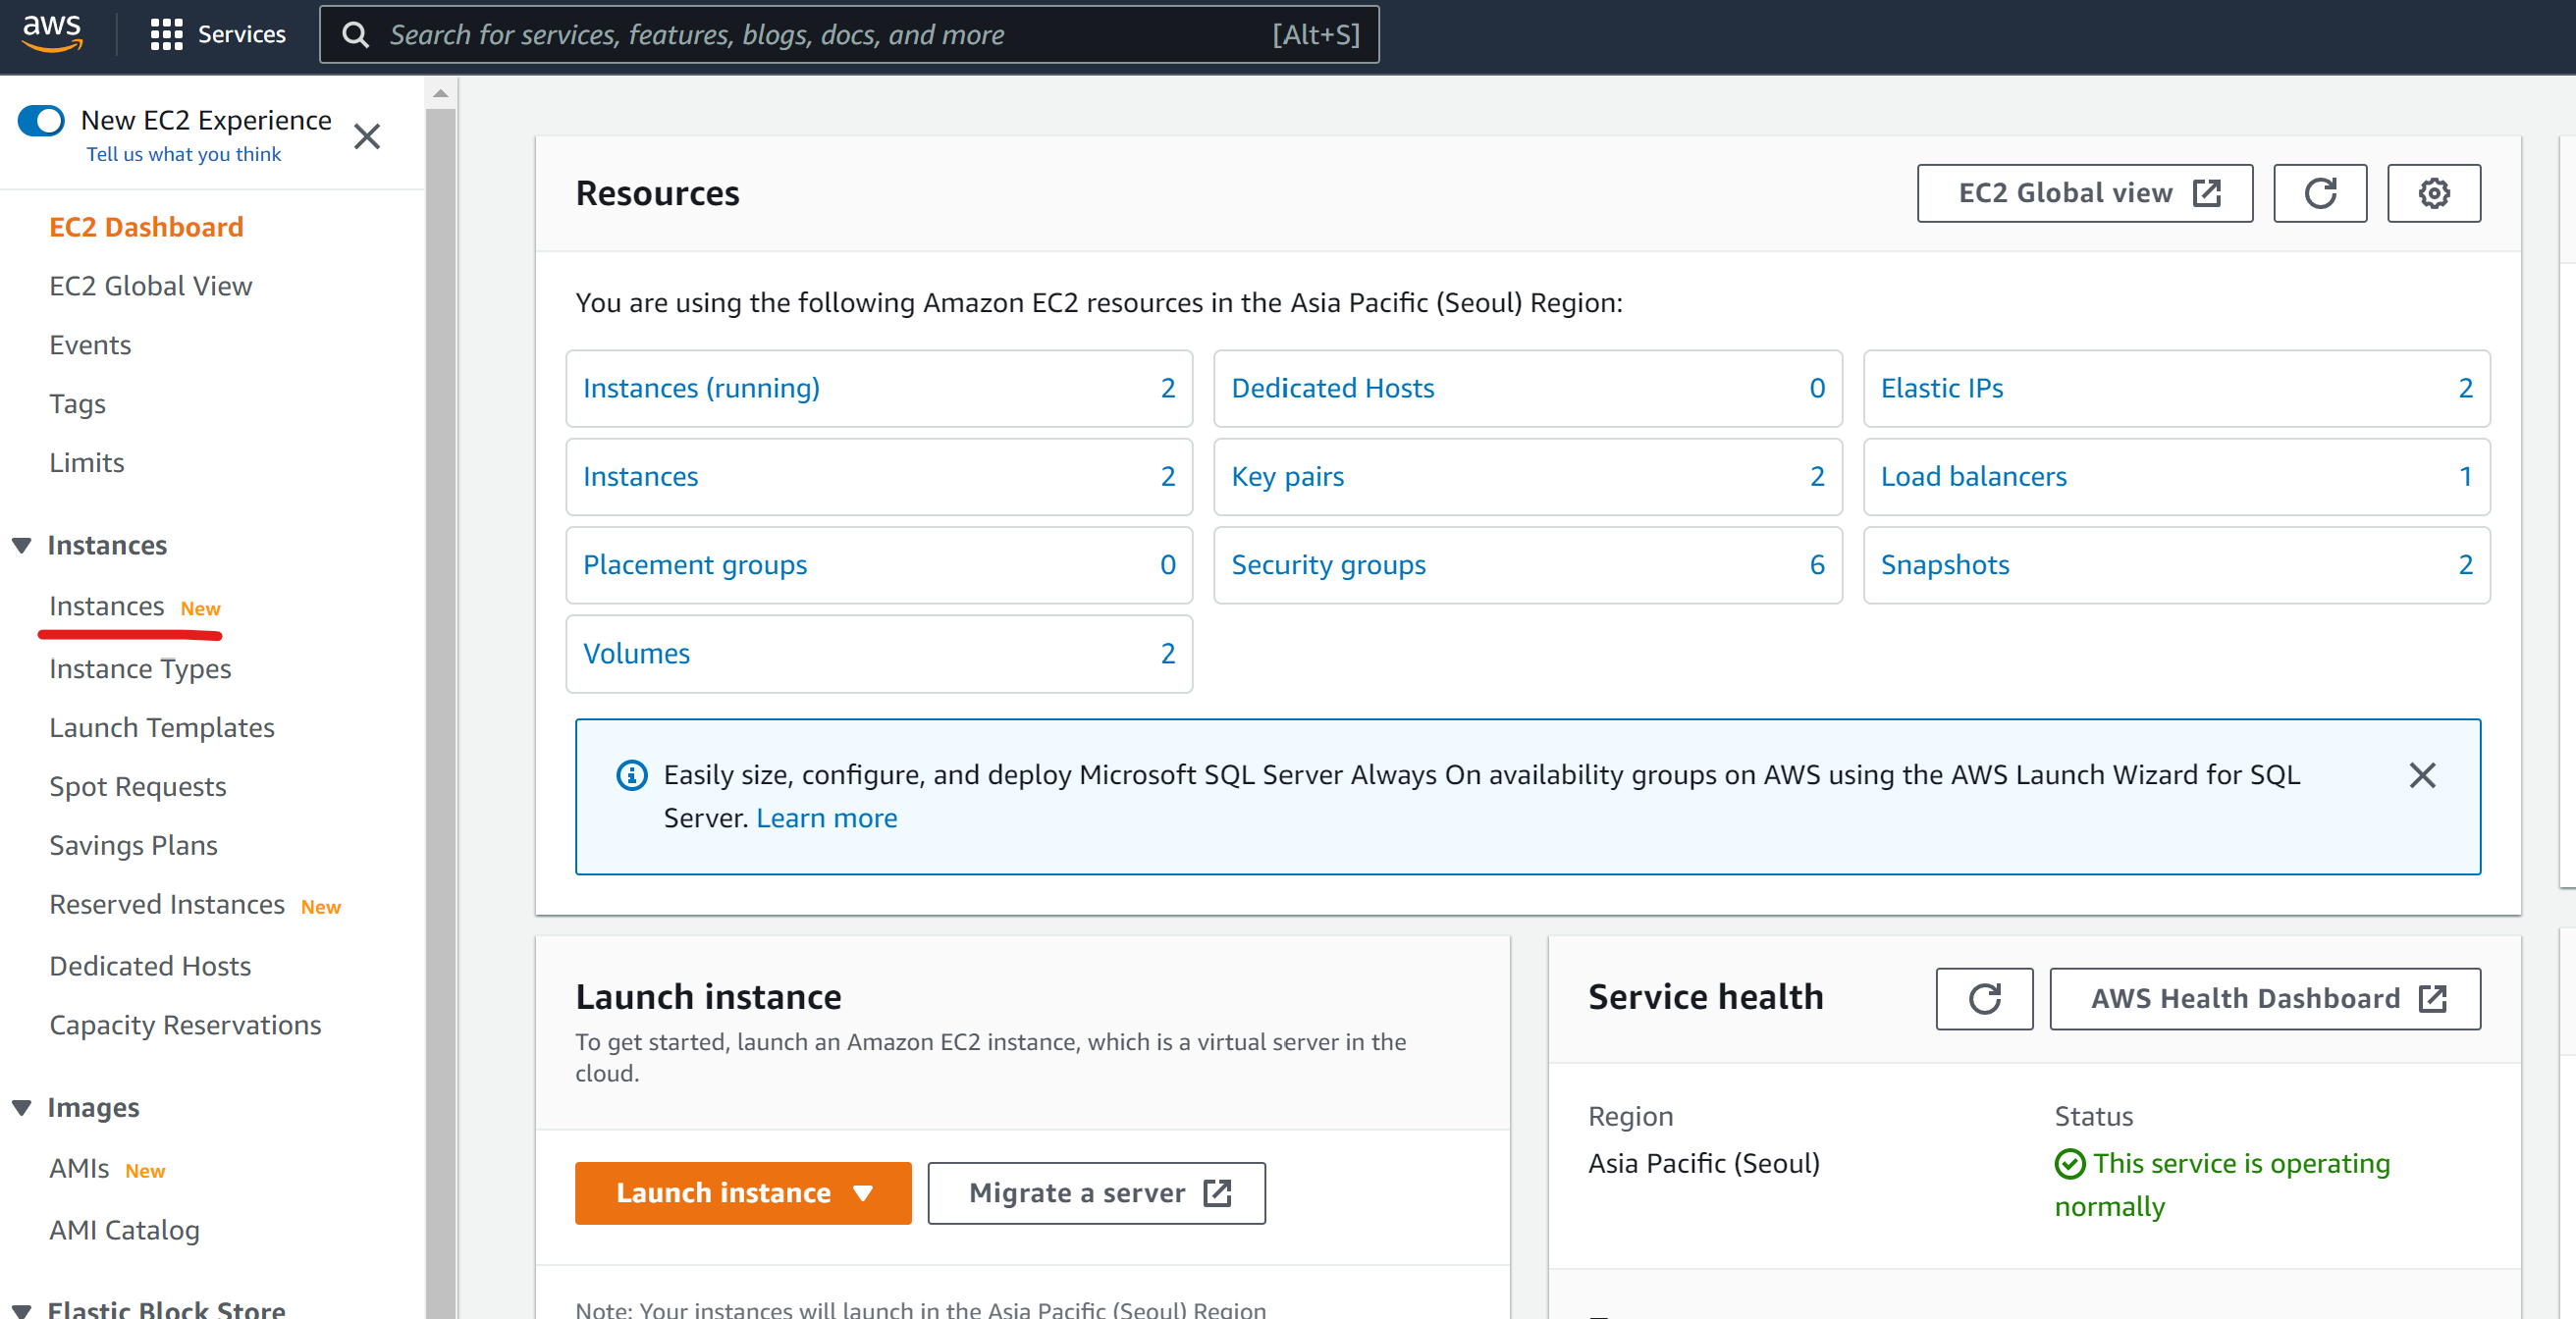The height and width of the screenshot is (1319, 2576).
Task: Open Limits in the sidebar
Action: 87,463
